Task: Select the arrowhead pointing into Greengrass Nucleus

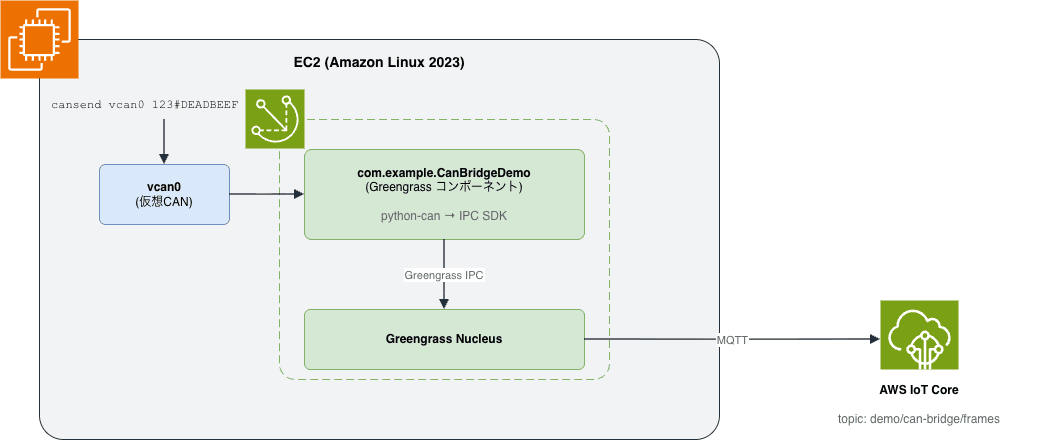Action: [x=444, y=303]
